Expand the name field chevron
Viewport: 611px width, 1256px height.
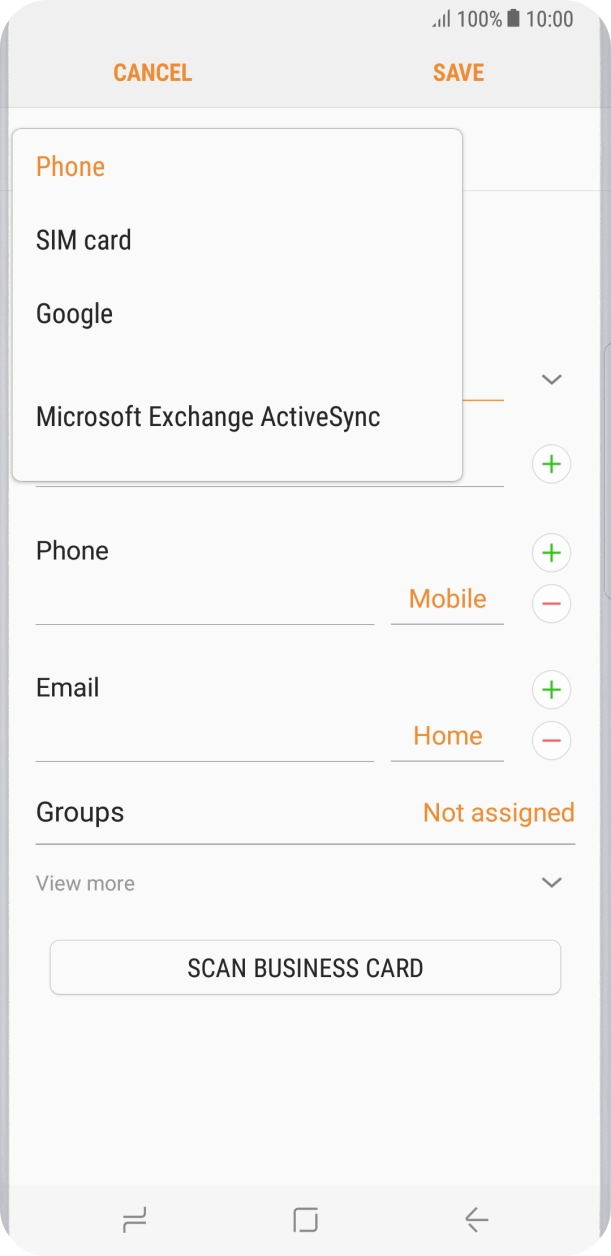(551, 380)
